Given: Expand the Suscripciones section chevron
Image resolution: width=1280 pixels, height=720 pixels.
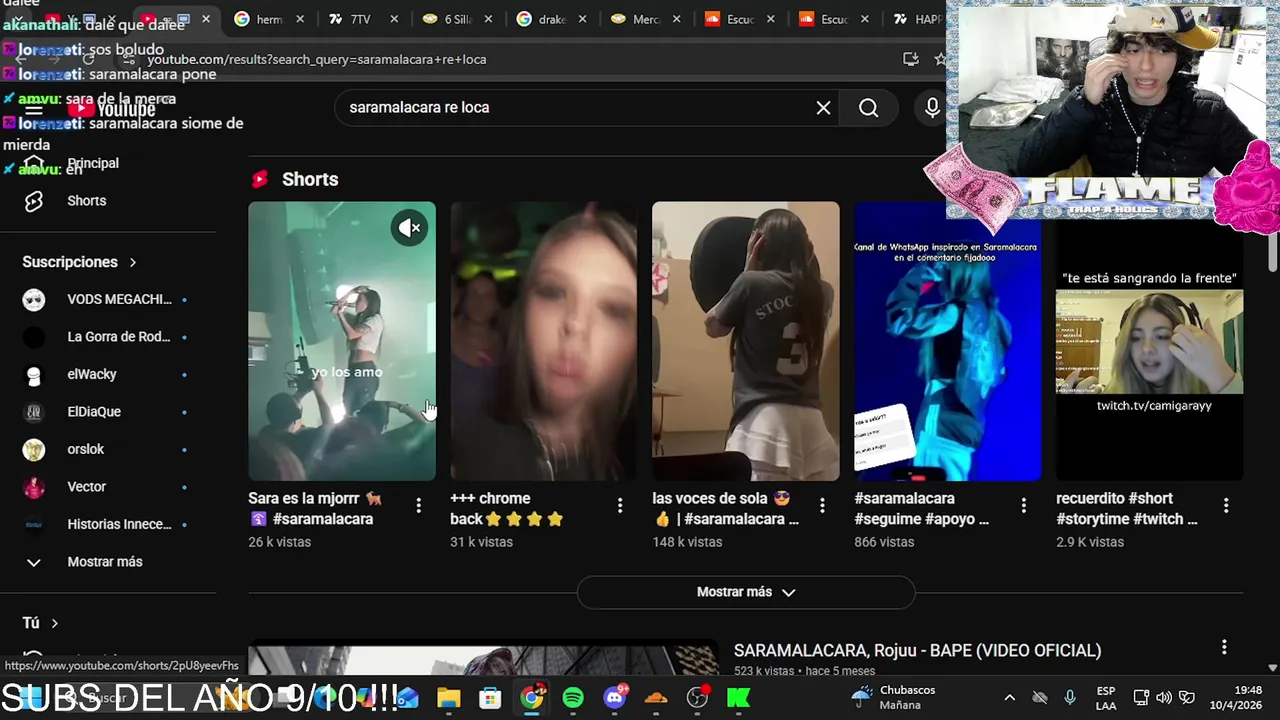Looking at the screenshot, I should point(132,262).
